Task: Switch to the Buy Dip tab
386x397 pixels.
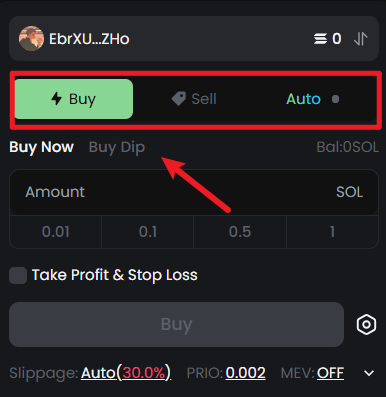Action: point(117,147)
